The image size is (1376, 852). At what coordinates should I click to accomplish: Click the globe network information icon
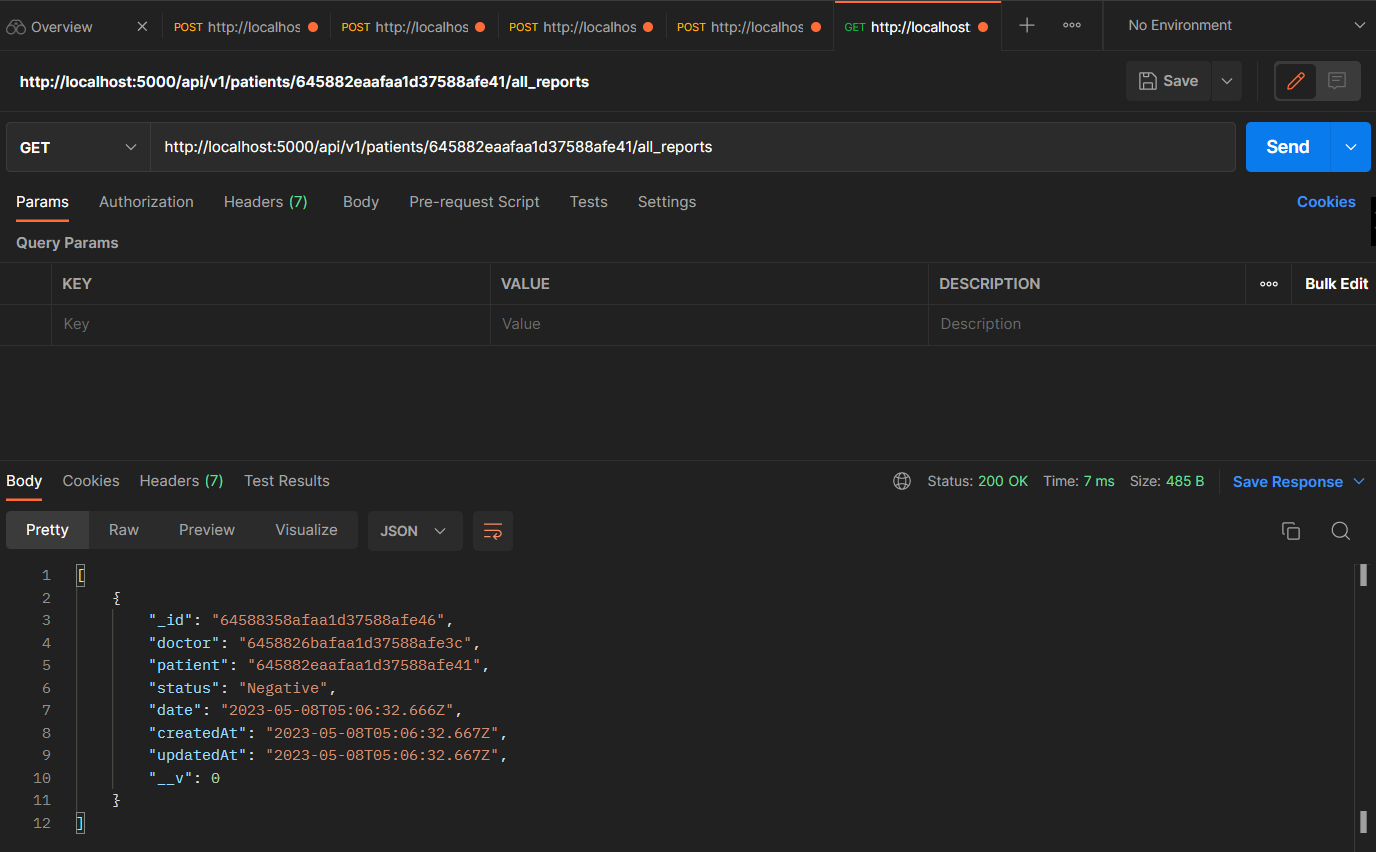click(x=901, y=481)
